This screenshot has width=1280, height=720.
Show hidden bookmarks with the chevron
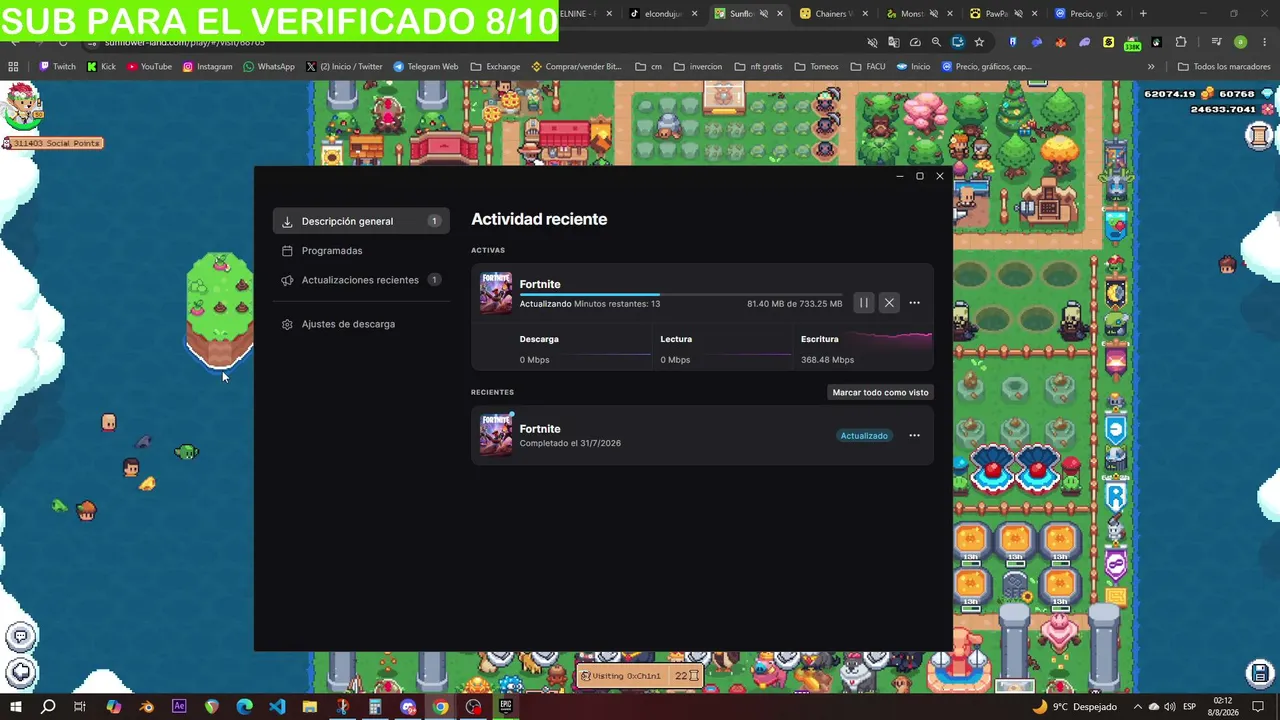(x=1151, y=67)
